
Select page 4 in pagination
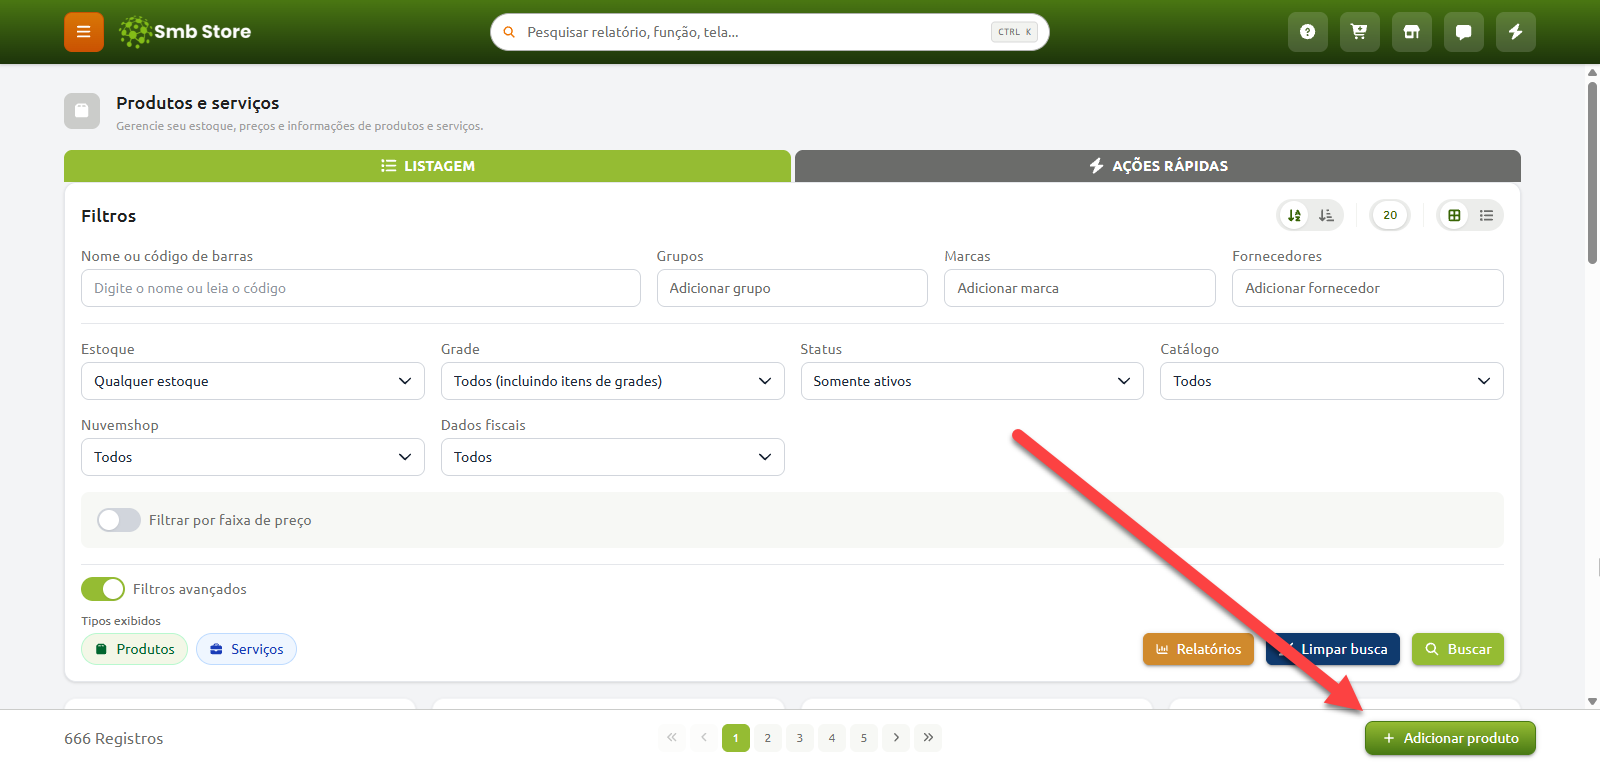(x=832, y=738)
